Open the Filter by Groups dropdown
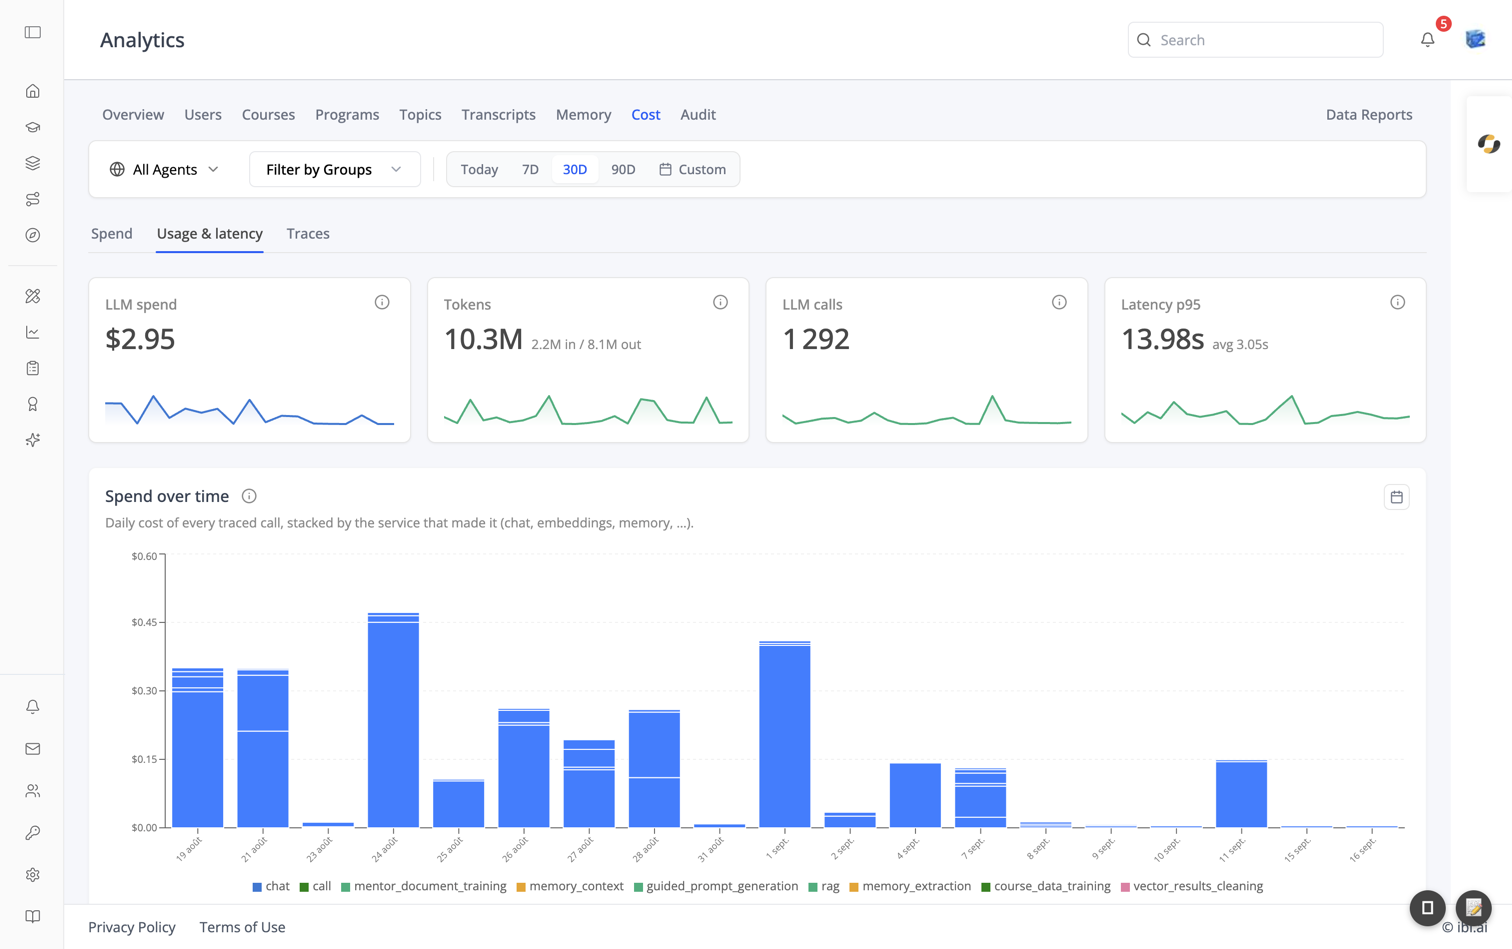The image size is (1512, 949). [x=334, y=170]
